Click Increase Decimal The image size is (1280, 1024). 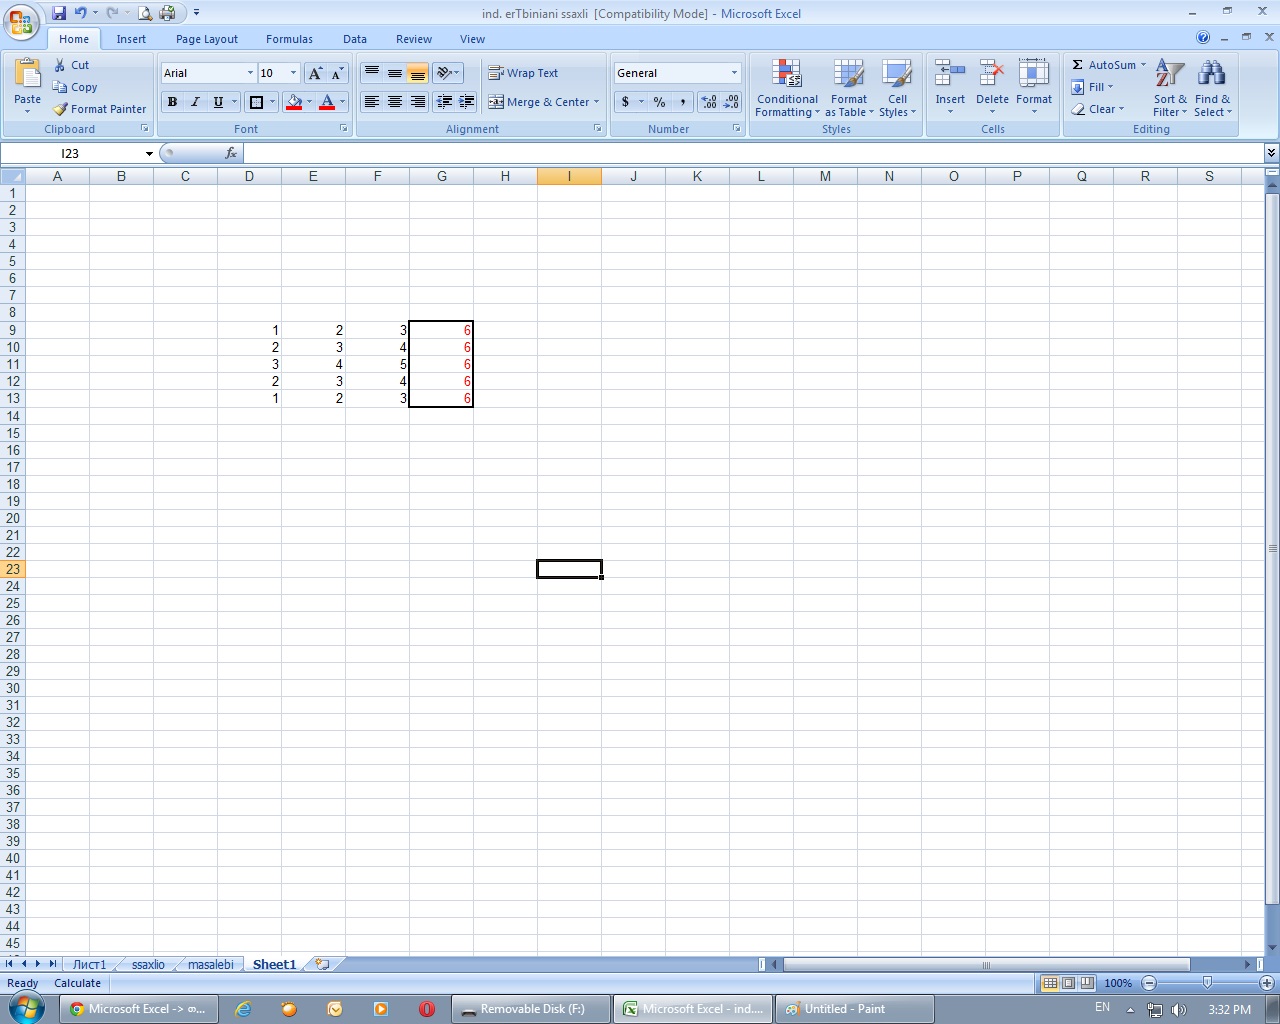(x=709, y=102)
